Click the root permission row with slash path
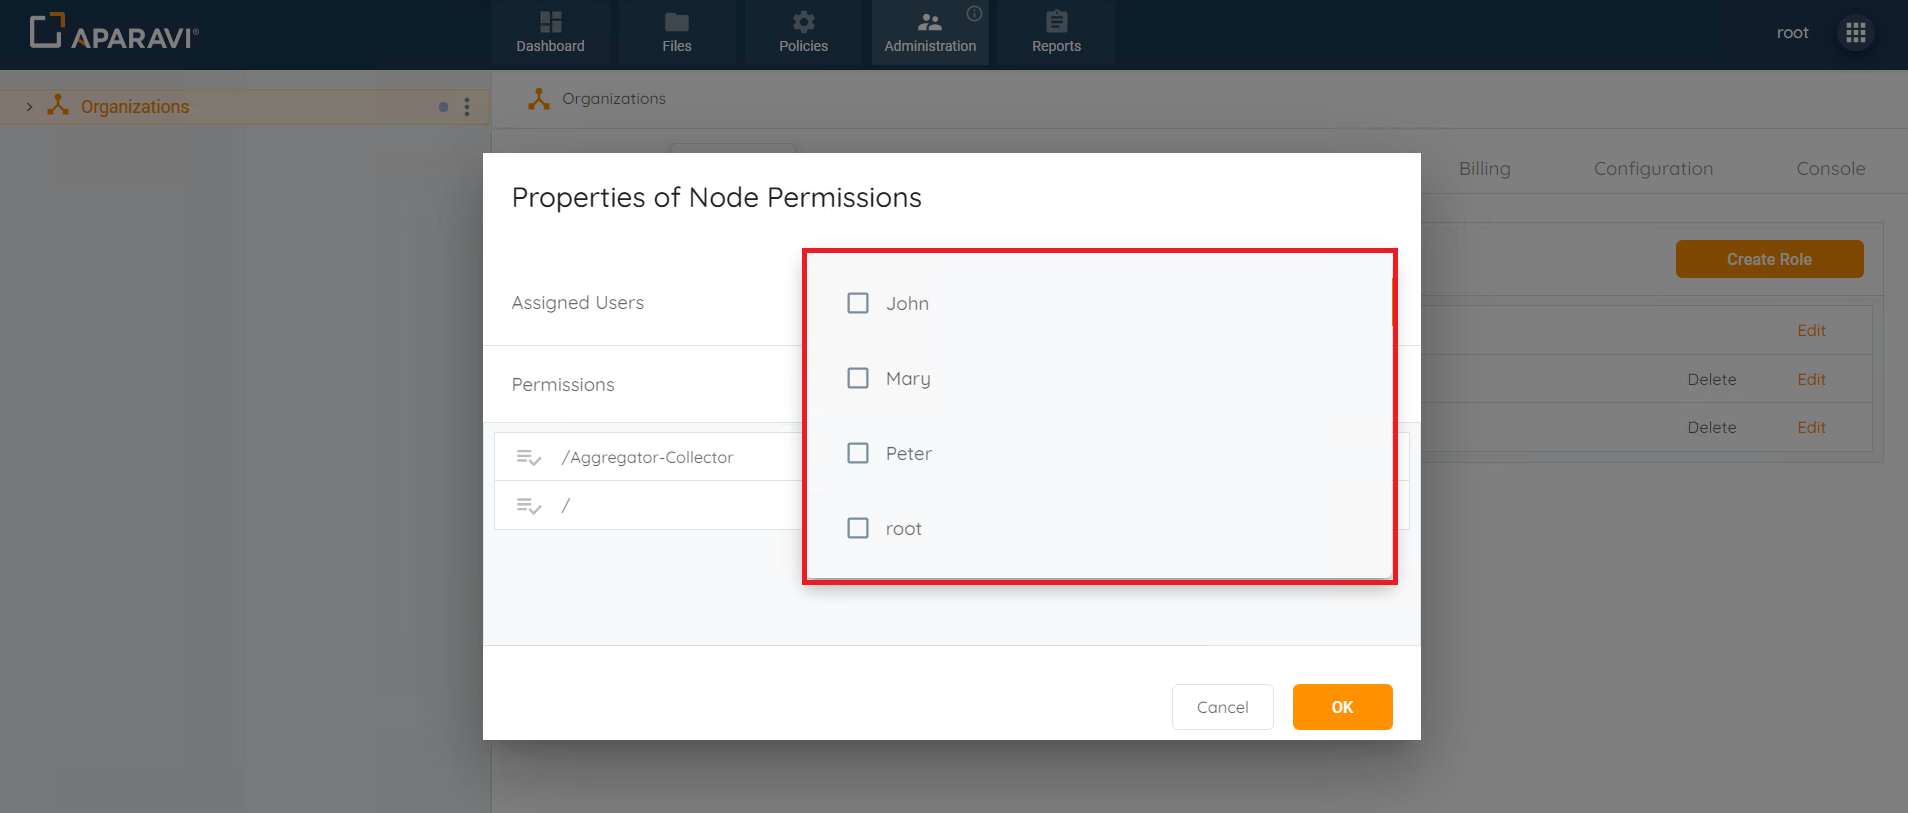Screen dimensions: 1908x813 click(650, 506)
